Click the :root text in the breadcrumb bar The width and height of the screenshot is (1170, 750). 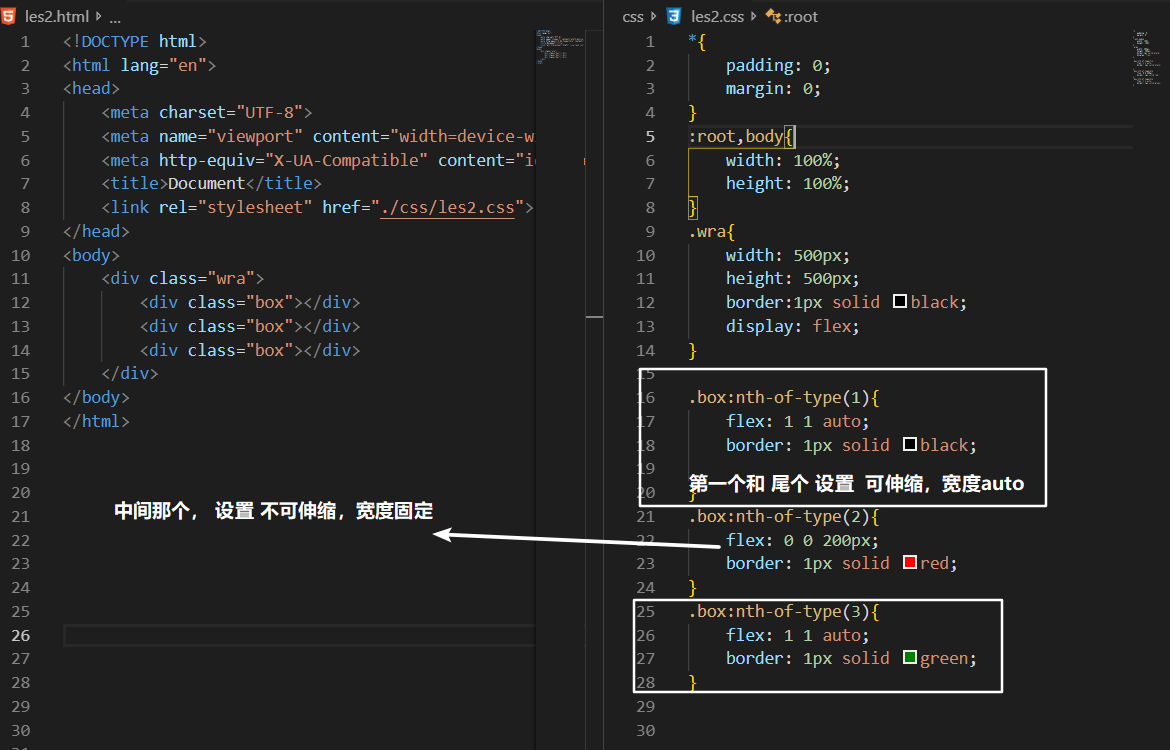pyautogui.click(x=802, y=16)
